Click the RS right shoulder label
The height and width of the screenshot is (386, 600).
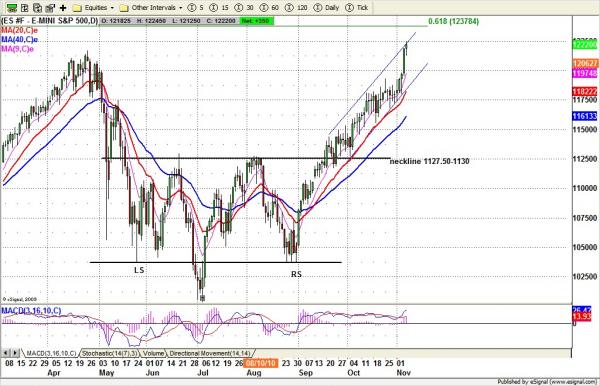click(x=296, y=274)
